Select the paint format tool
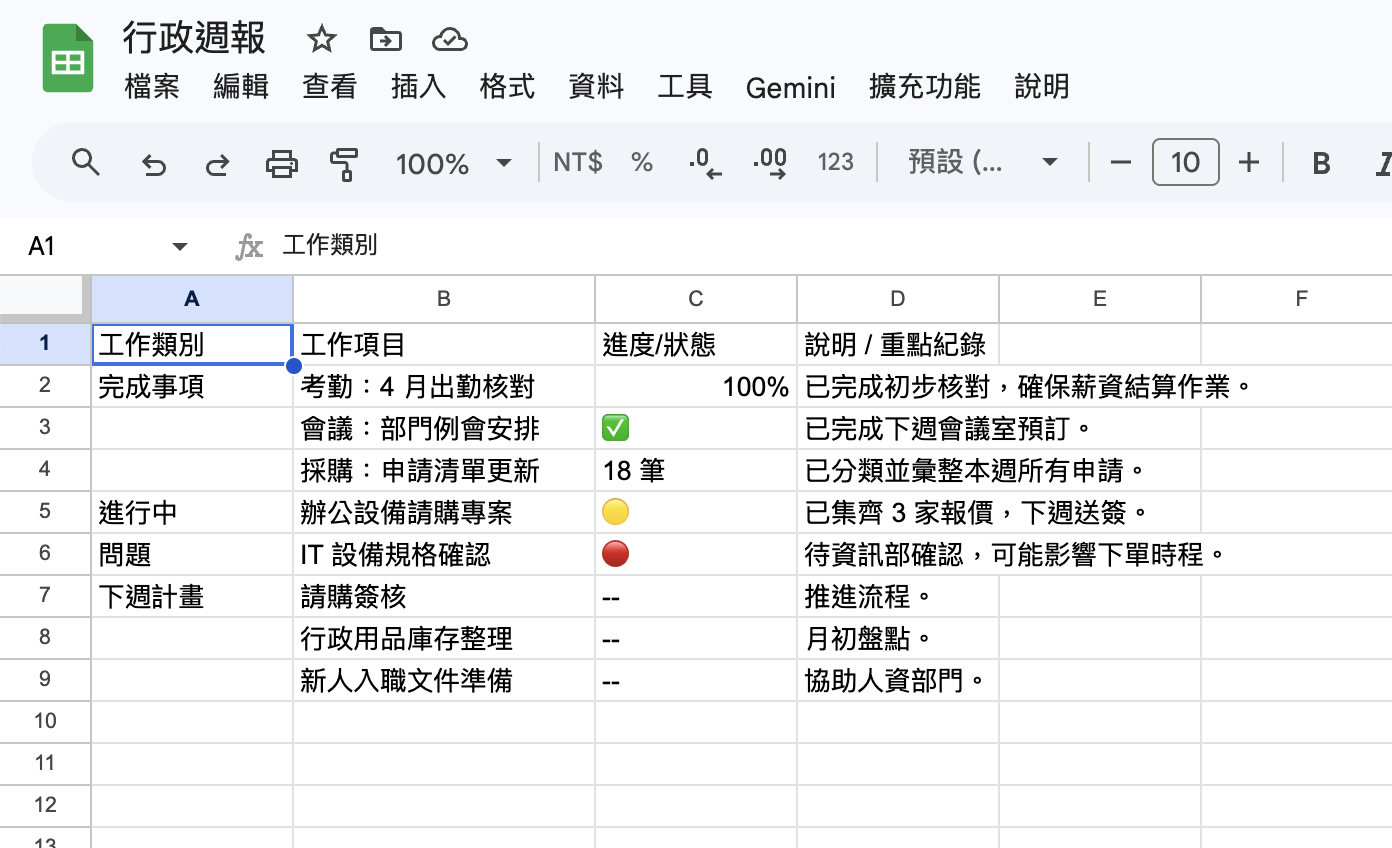Image resolution: width=1392 pixels, height=848 pixels. tap(345, 162)
